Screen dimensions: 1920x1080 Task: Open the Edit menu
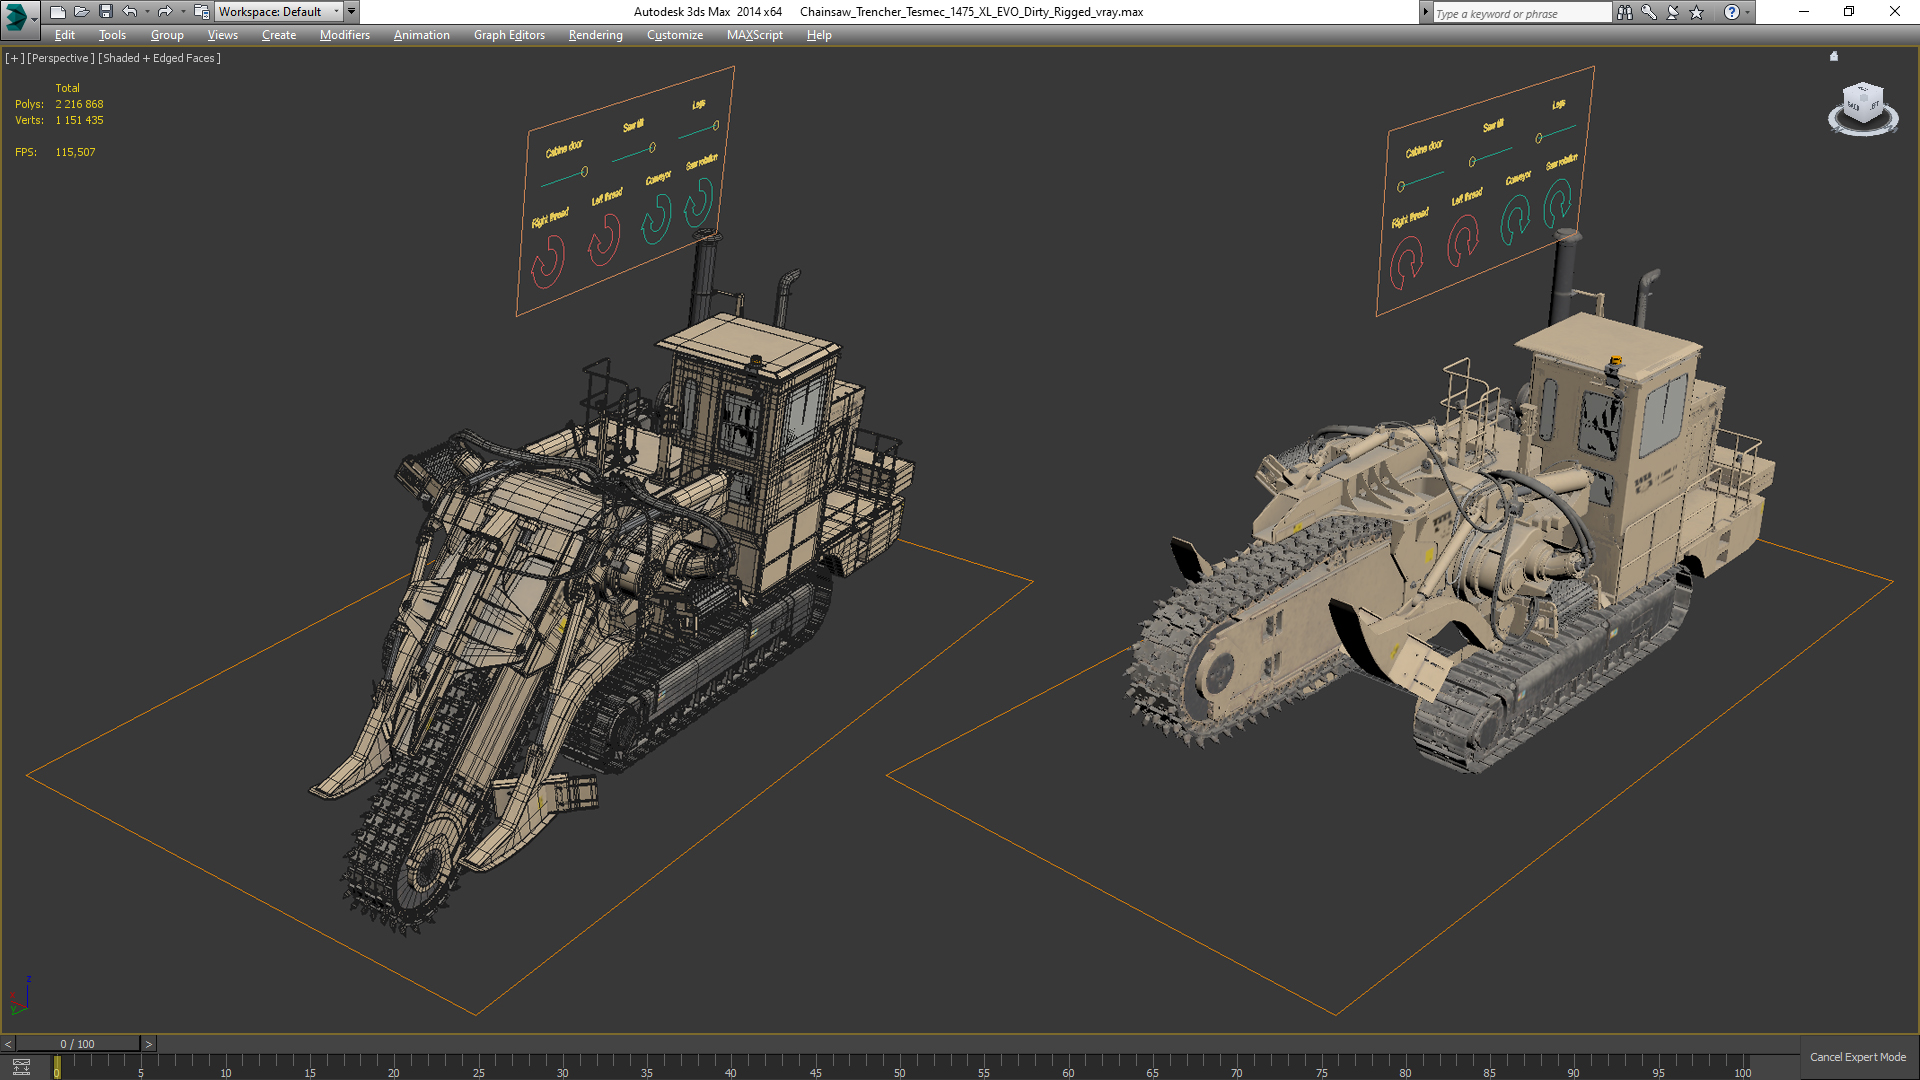click(65, 35)
